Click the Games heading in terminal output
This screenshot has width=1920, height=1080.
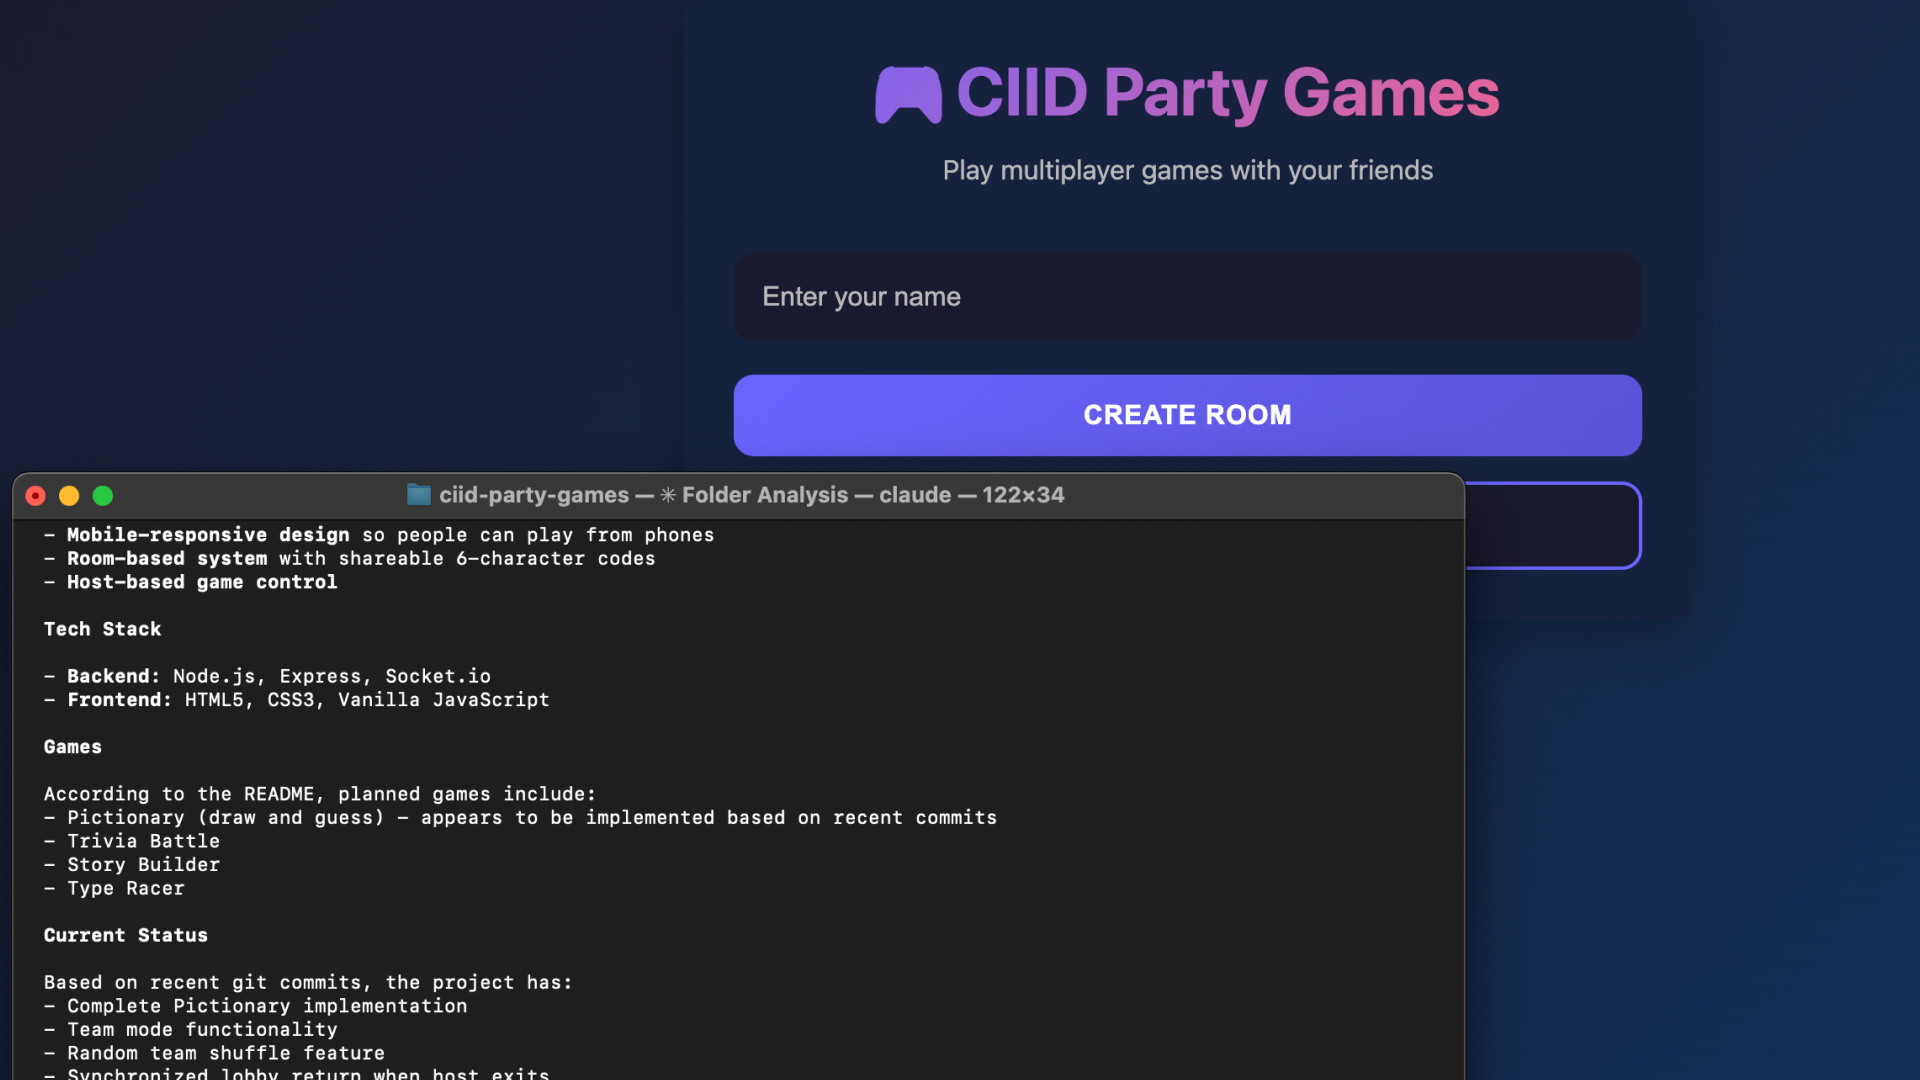tap(72, 747)
